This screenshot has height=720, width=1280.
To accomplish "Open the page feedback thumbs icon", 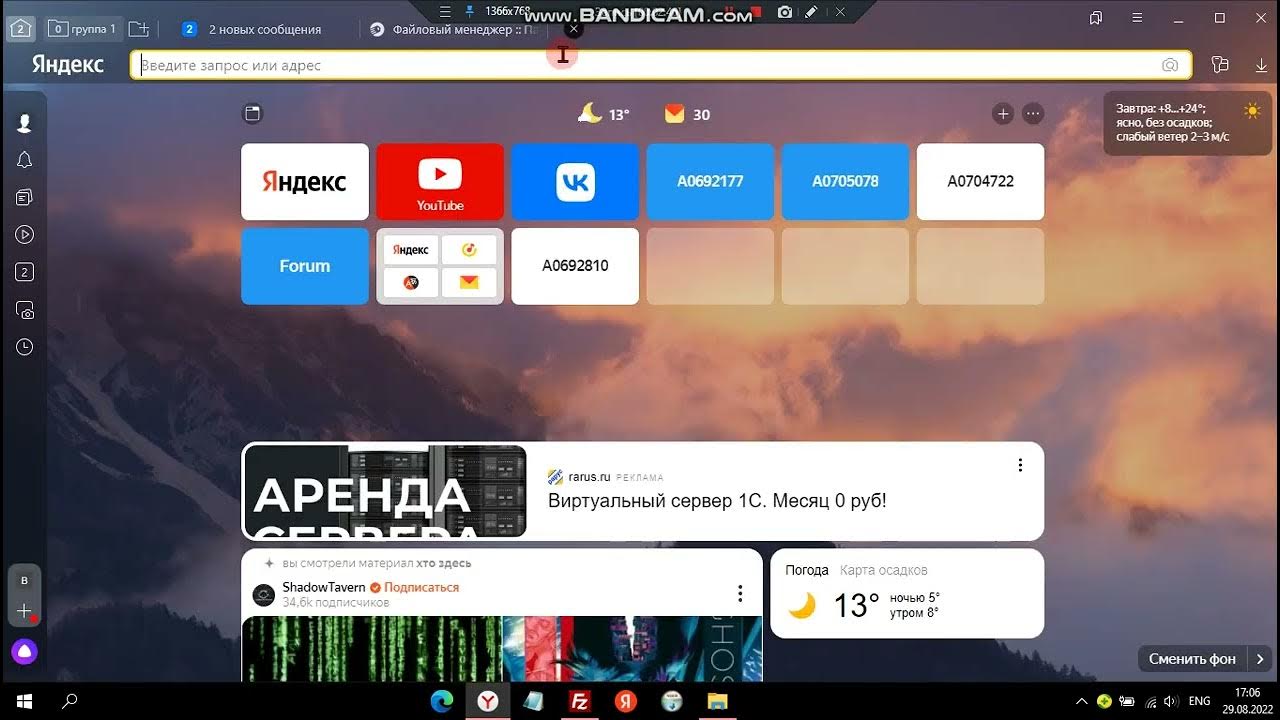I will [x=1219, y=65].
